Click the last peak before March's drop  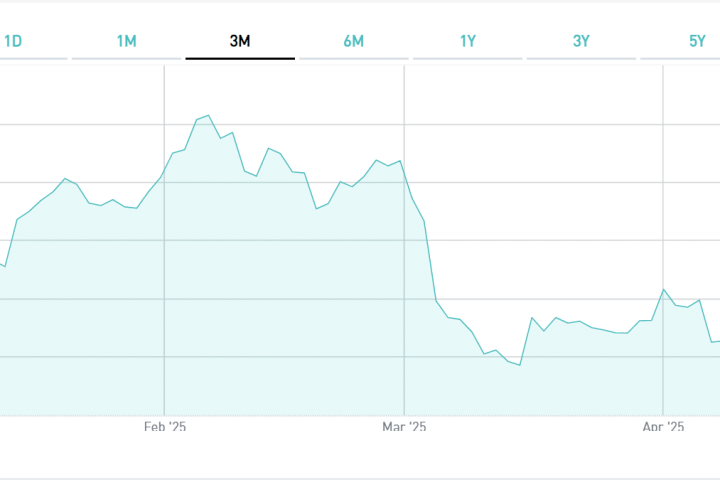click(x=400, y=160)
